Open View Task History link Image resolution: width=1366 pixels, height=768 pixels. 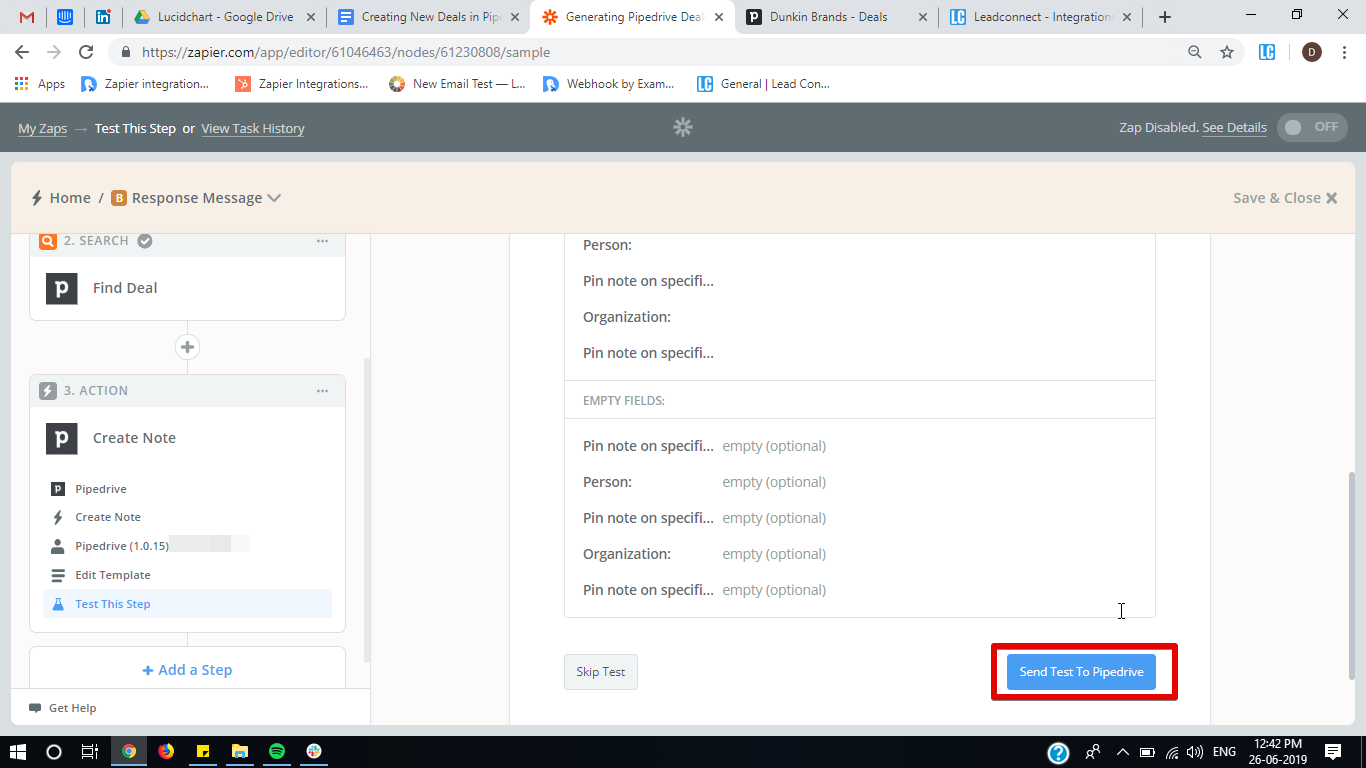(253, 128)
